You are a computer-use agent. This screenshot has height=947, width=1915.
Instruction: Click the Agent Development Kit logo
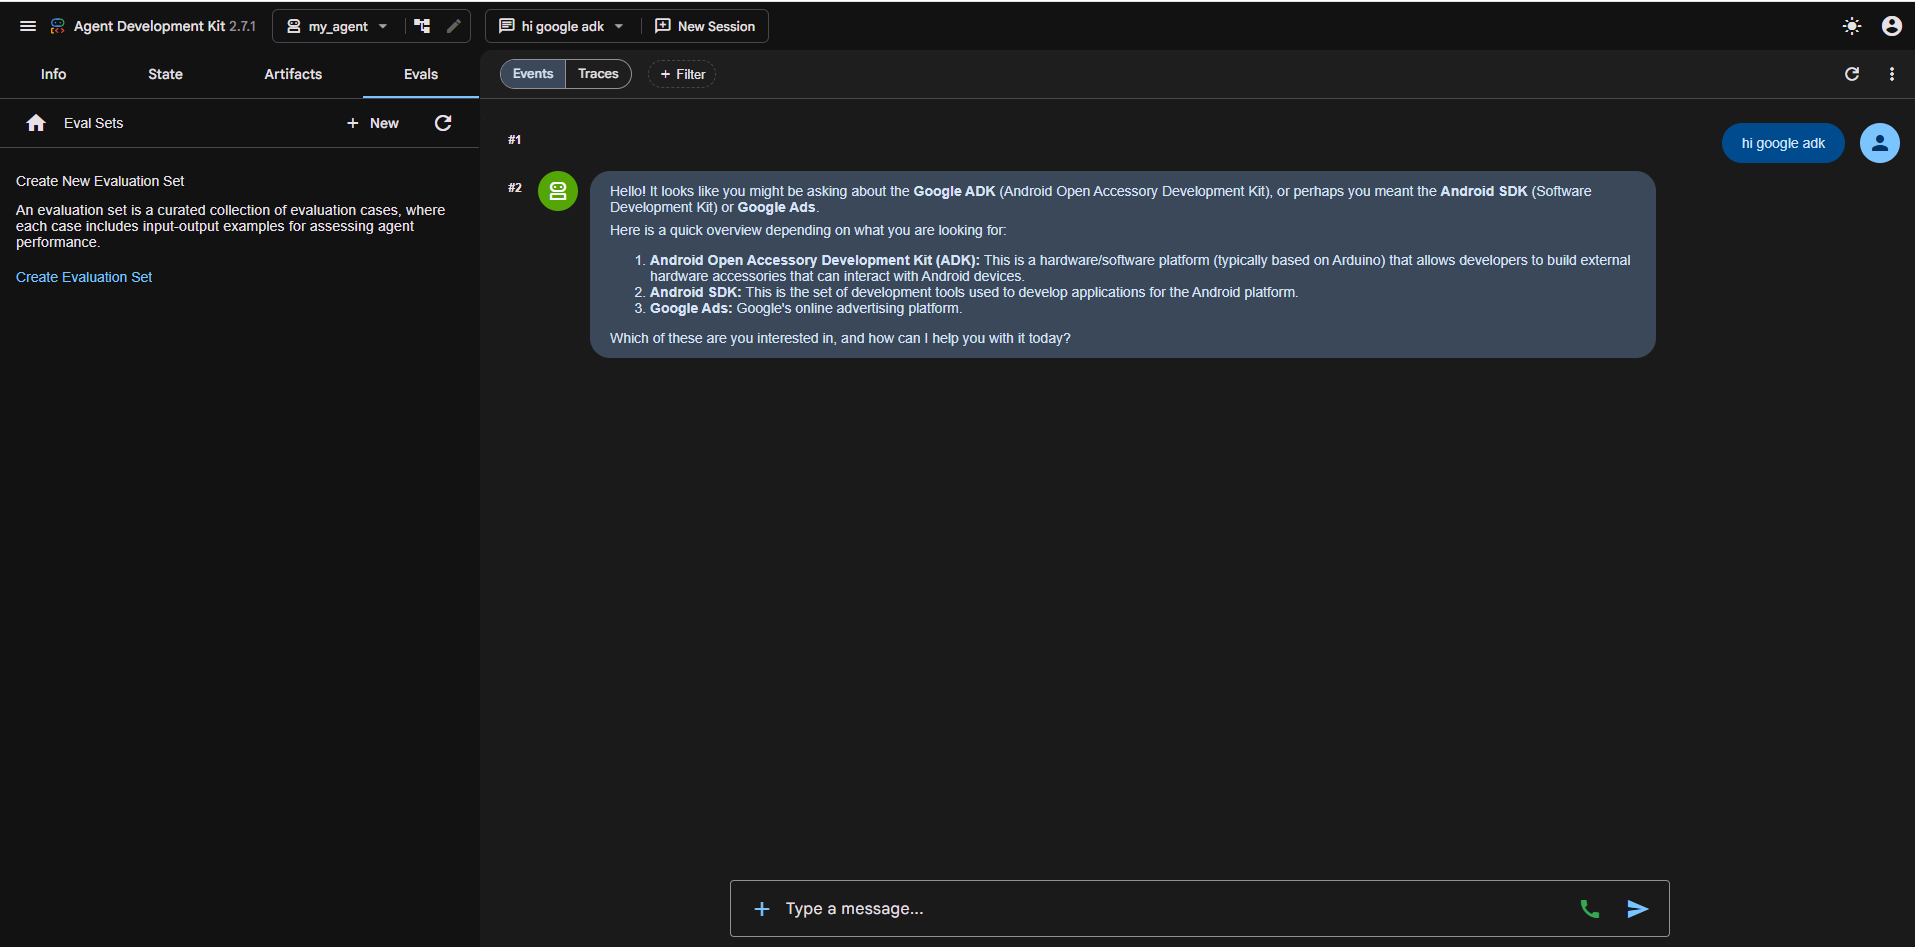click(x=58, y=26)
